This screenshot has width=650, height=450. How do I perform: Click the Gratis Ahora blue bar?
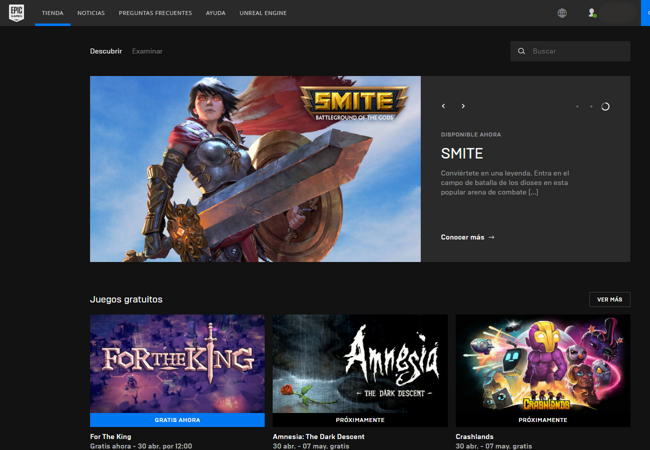pos(177,420)
